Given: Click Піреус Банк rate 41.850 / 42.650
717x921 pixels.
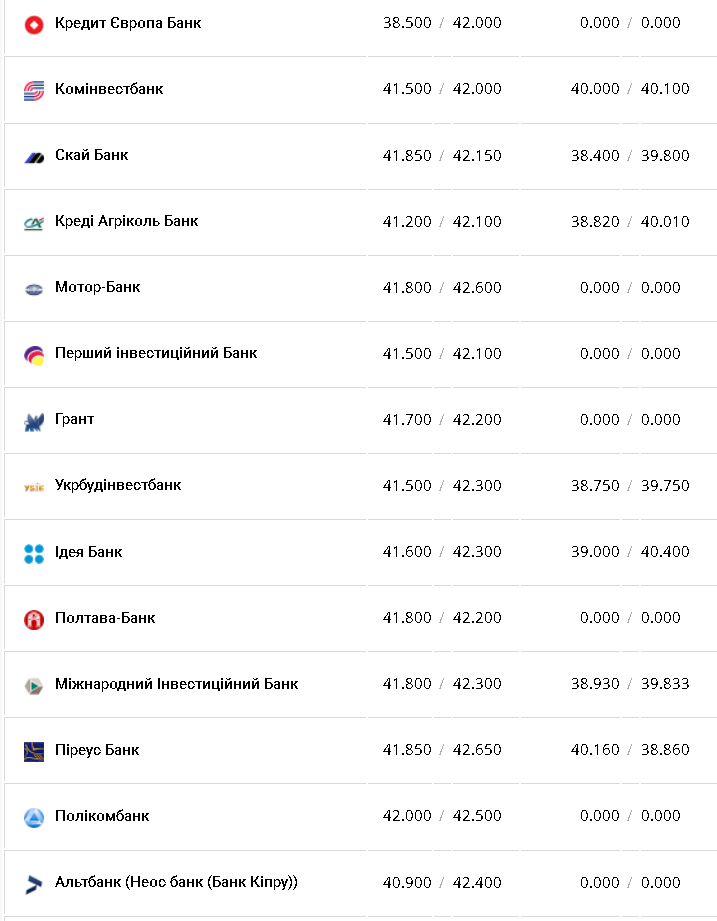Looking at the screenshot, I should [x=442, y=750].
